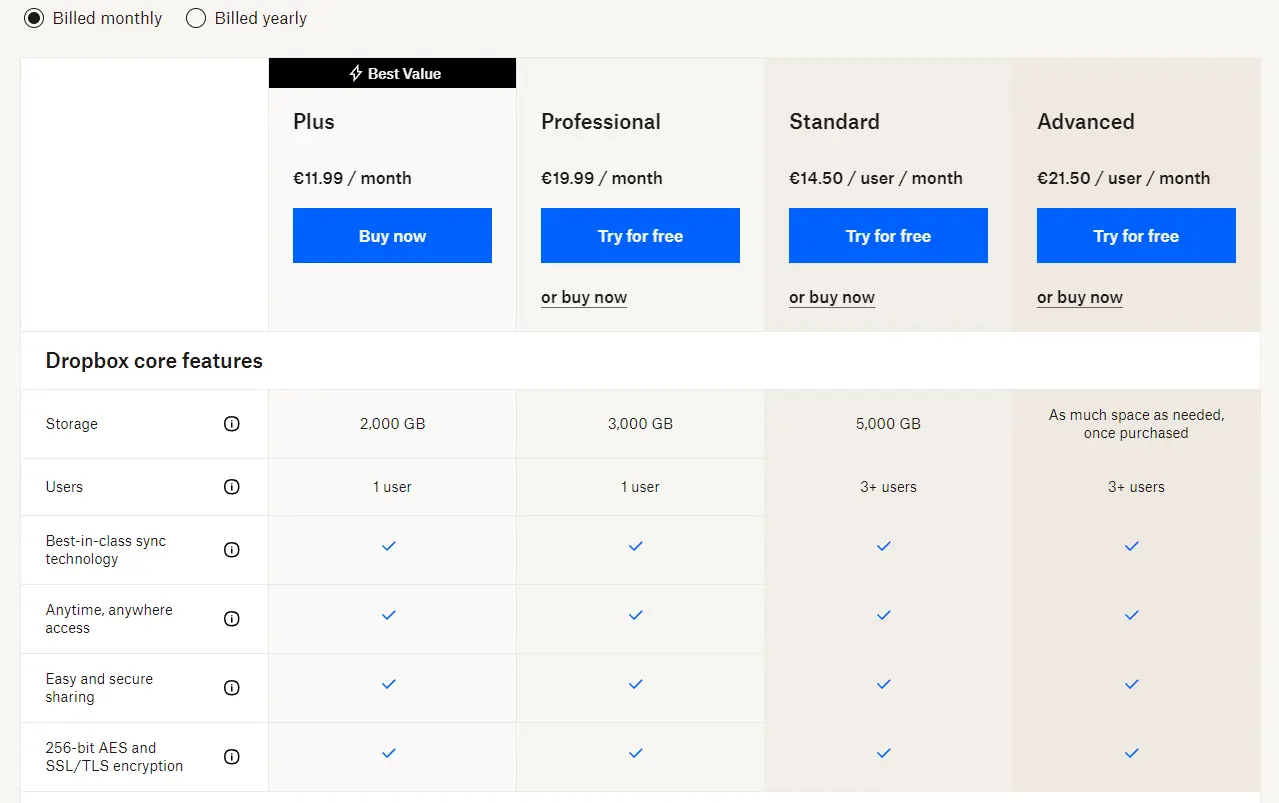Screen dimensions: 1279x803
Task: Click '256-bit AES and SSL/TLS encryption' label
Action: [x=114, y=757]
